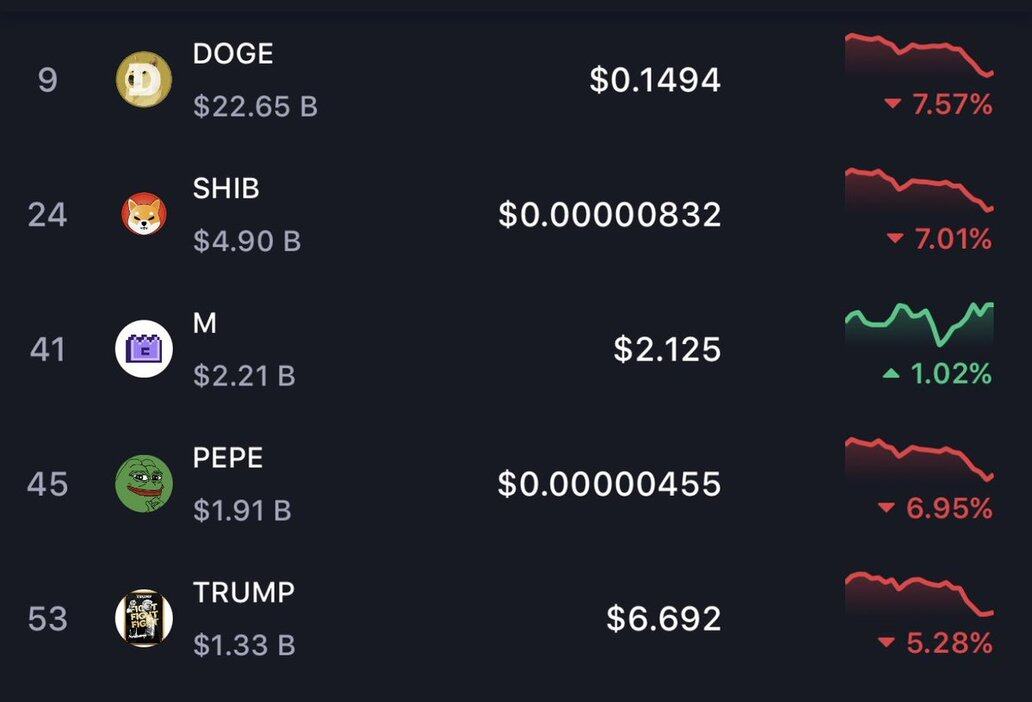Click rank number 53 for TRUMP

pos(47,618)
